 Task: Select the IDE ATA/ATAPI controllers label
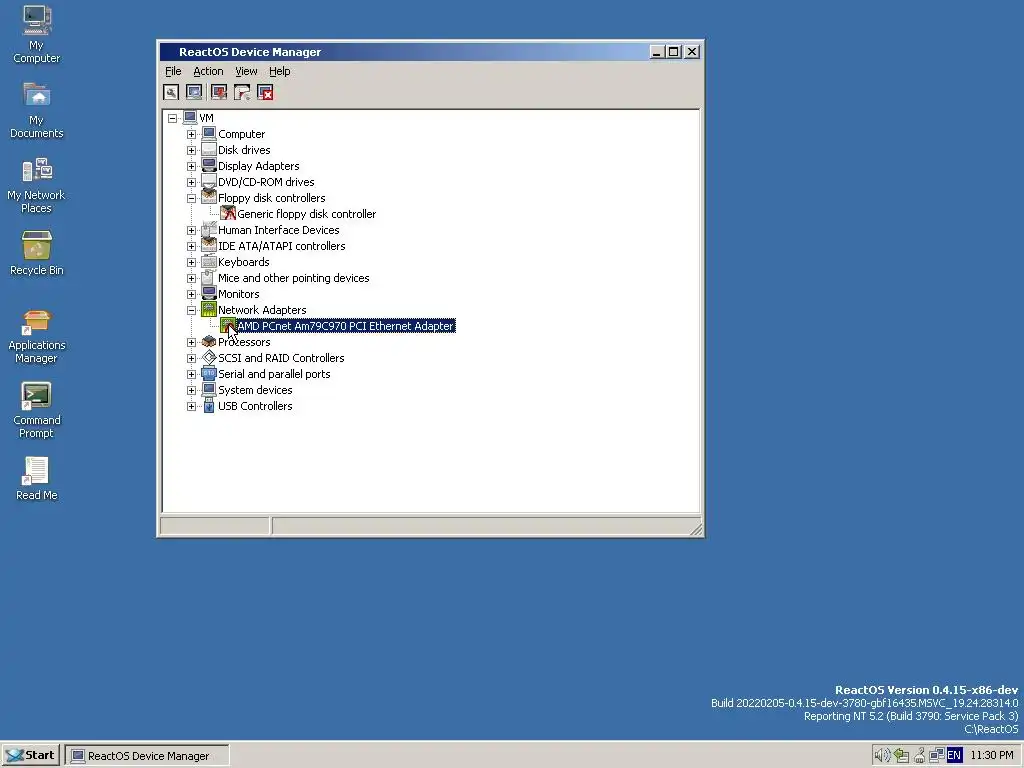[281, 246]
